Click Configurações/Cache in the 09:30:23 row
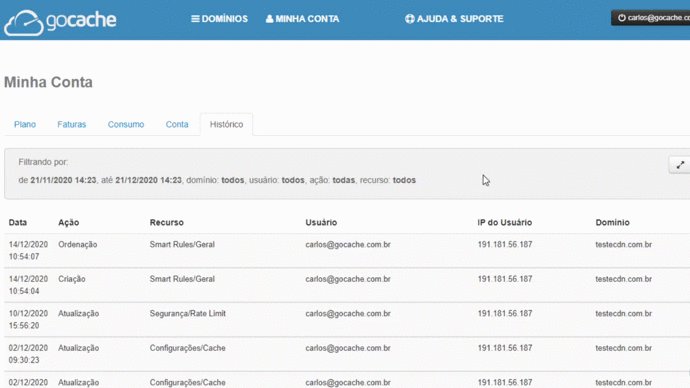The width and height of the screenshot is (690, 388). (187, 348)
